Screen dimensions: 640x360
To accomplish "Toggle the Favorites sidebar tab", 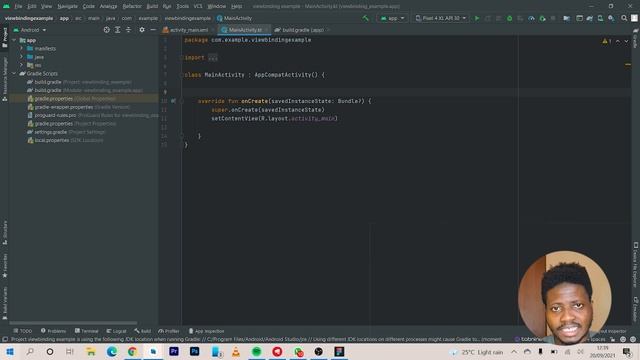I will pos(4,266).
